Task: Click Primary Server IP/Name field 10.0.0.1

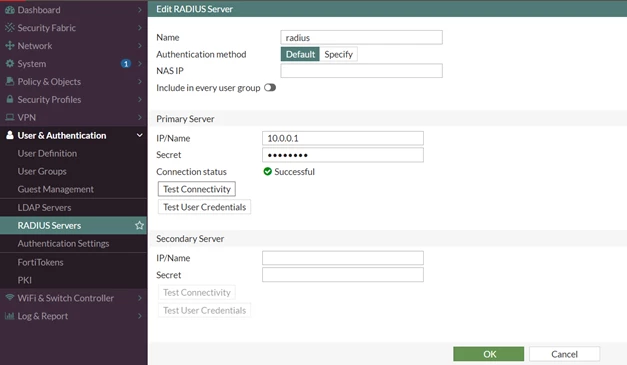Action: coord(343,138)
